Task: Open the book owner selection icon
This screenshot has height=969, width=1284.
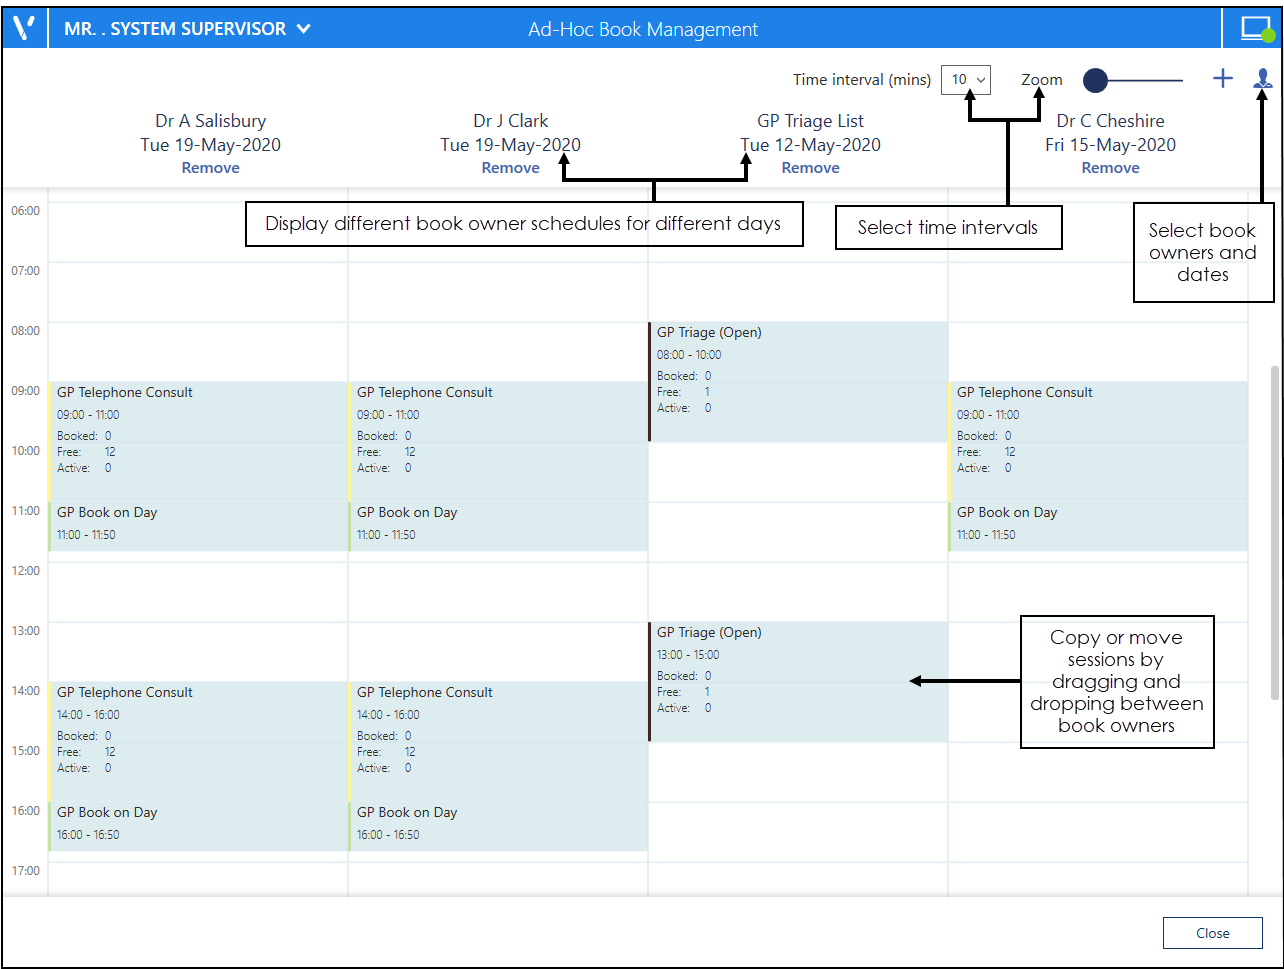Action: 1263,79
